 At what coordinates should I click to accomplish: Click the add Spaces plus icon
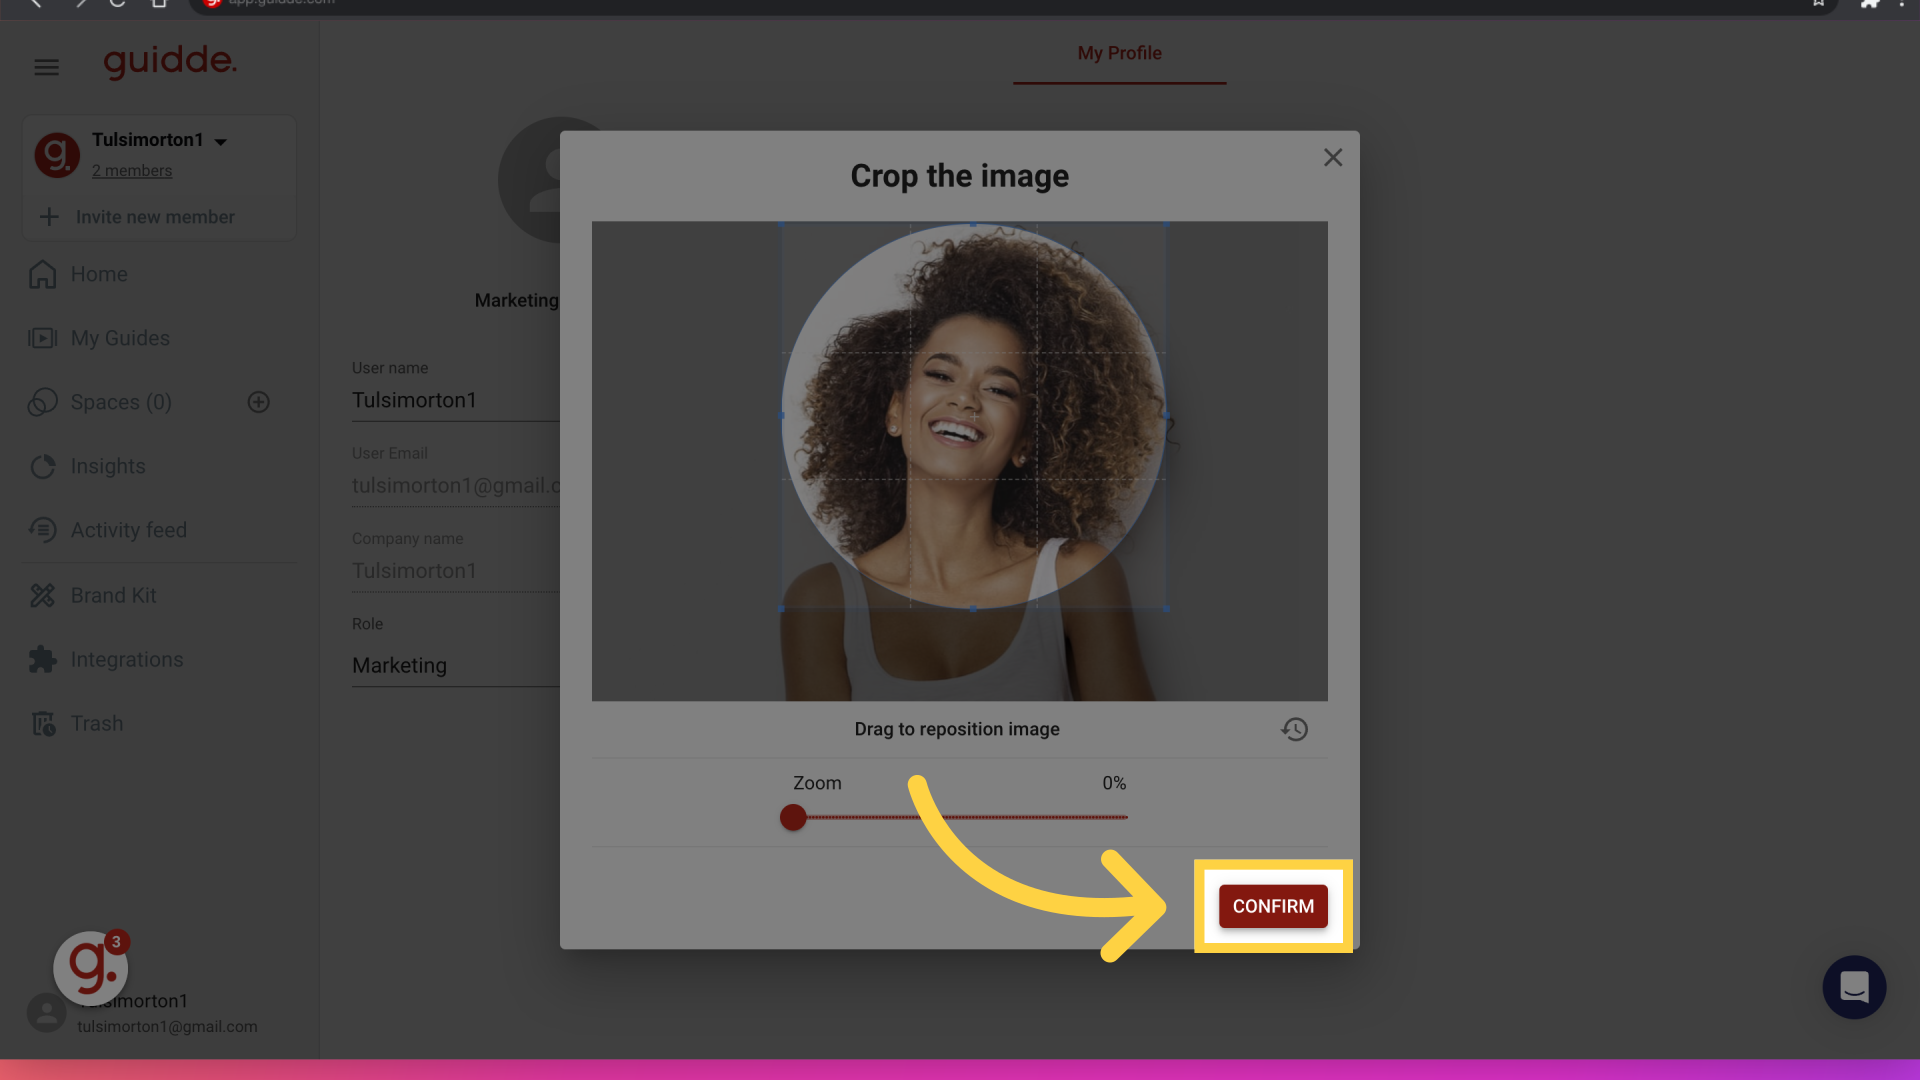pyautogui.click(x=258, y=402)
